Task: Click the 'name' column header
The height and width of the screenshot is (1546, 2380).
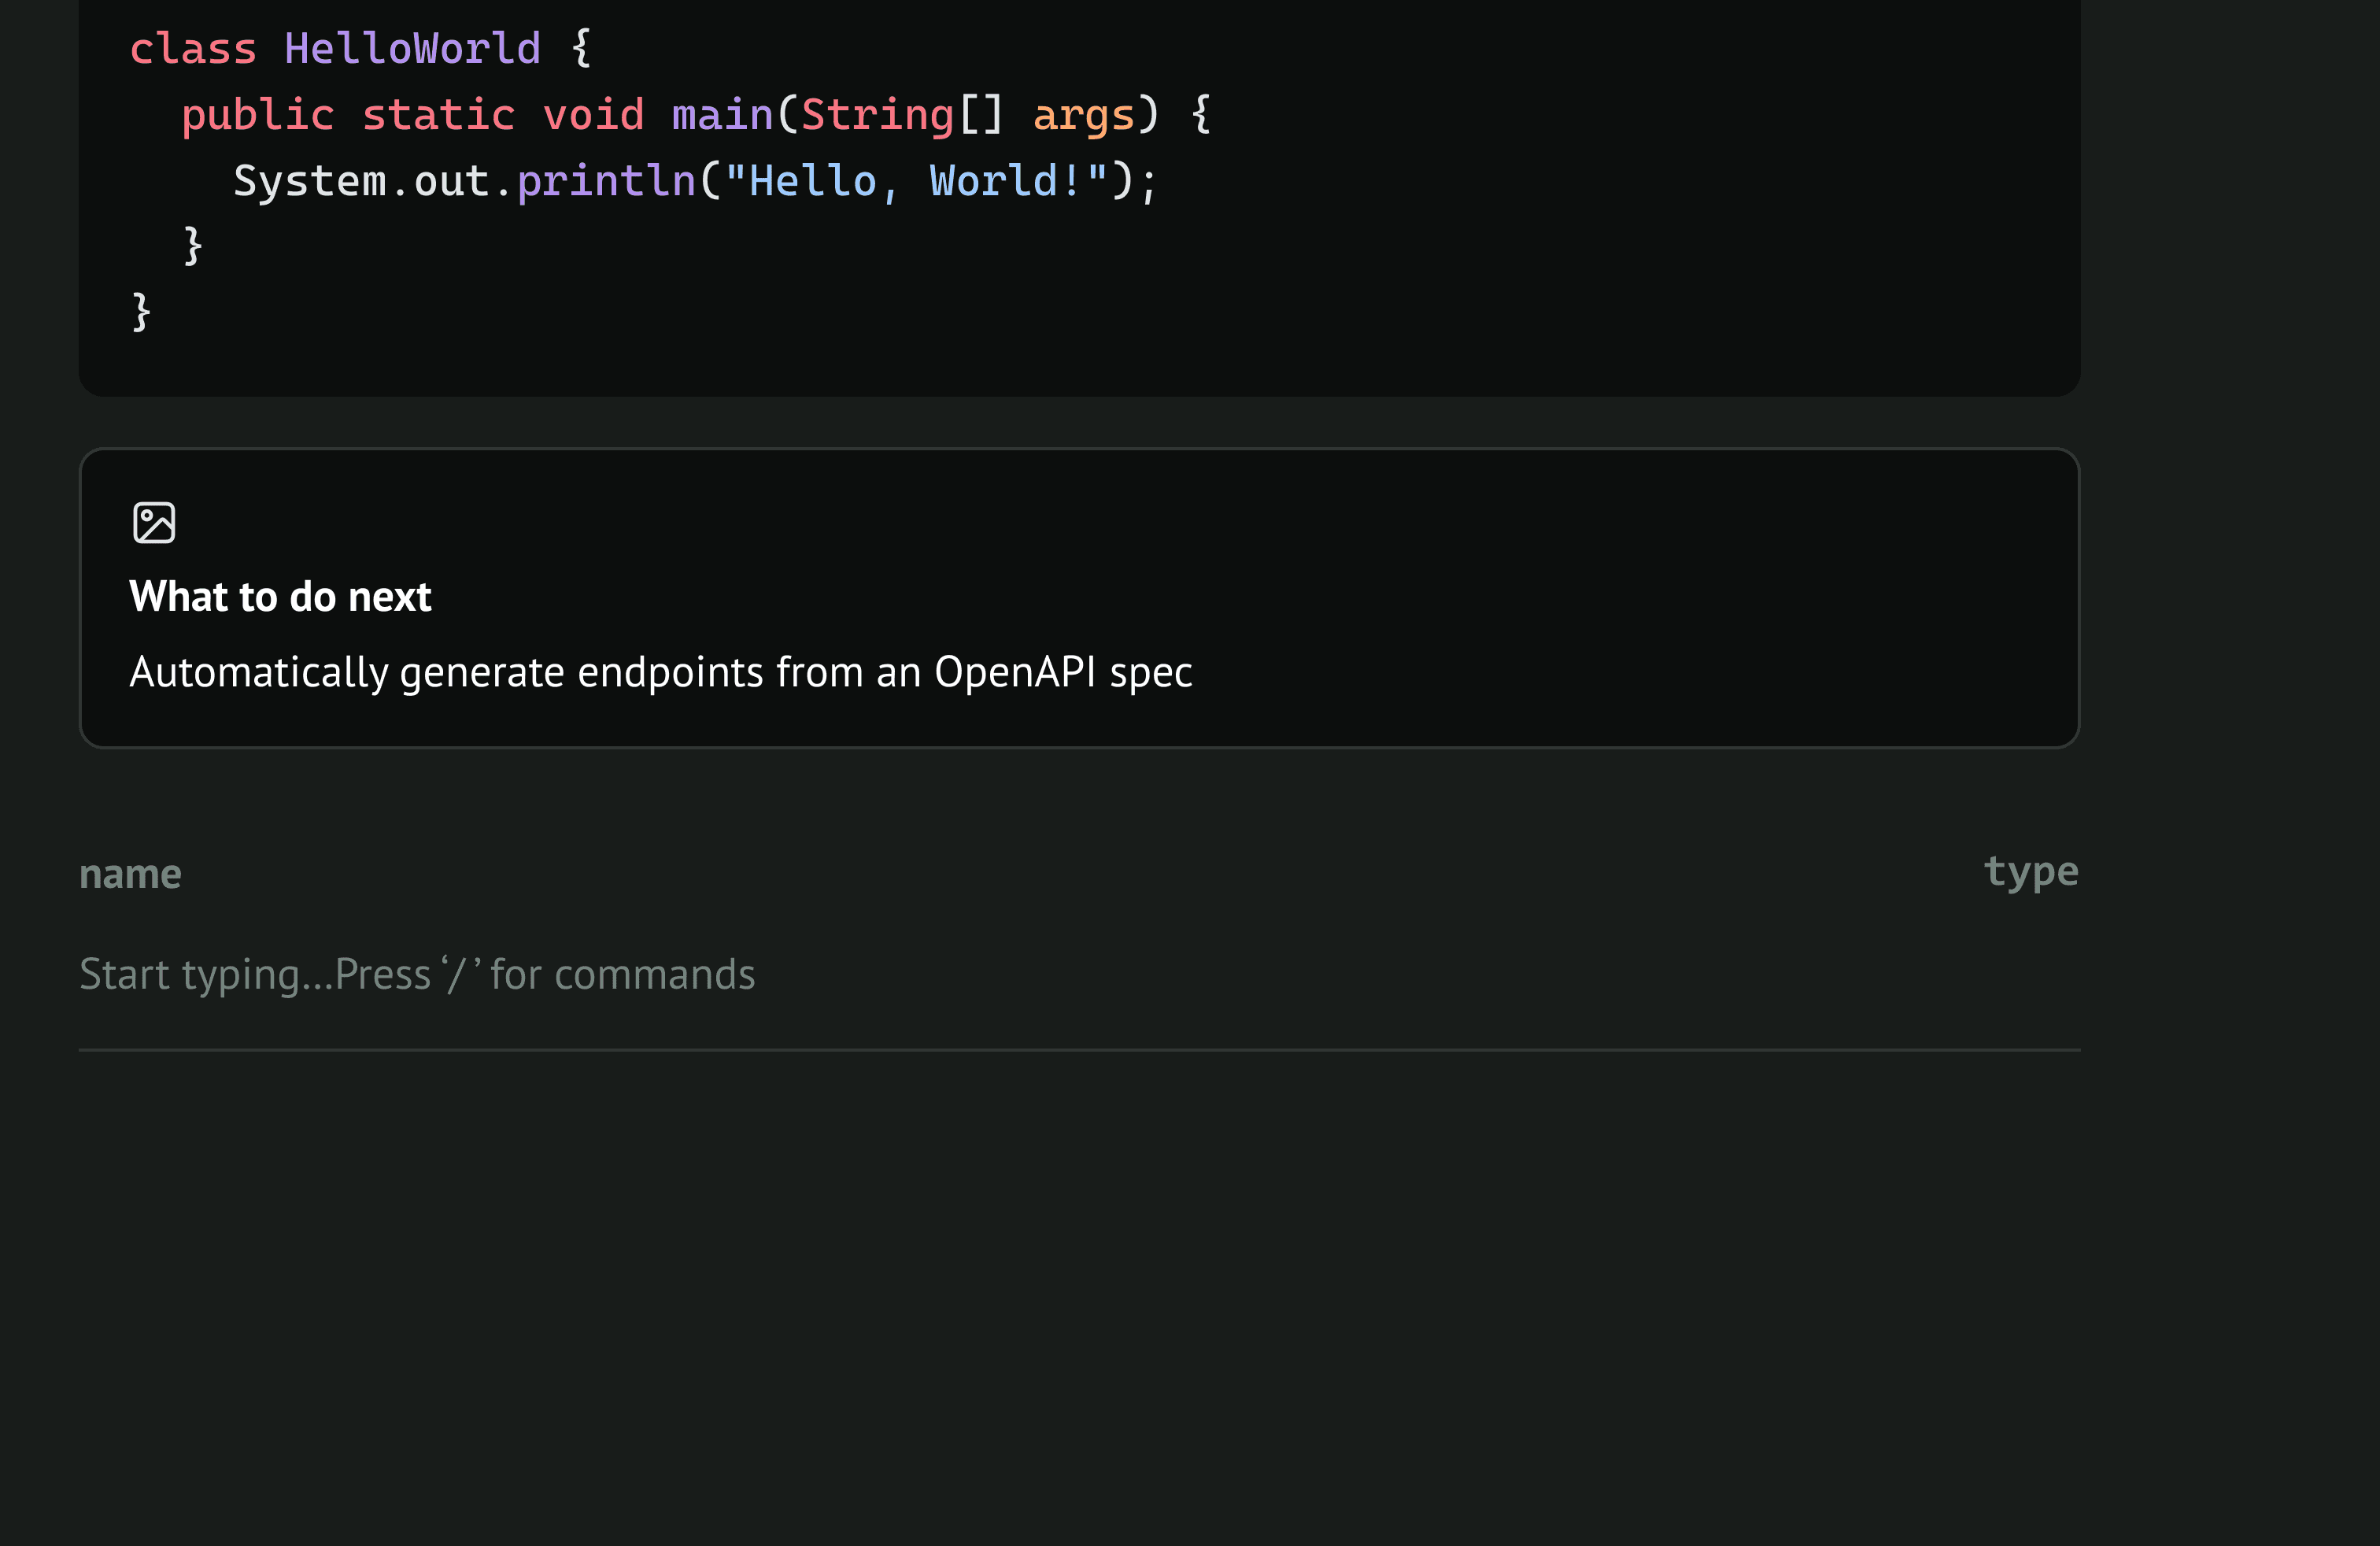Action: pos(130,874)
